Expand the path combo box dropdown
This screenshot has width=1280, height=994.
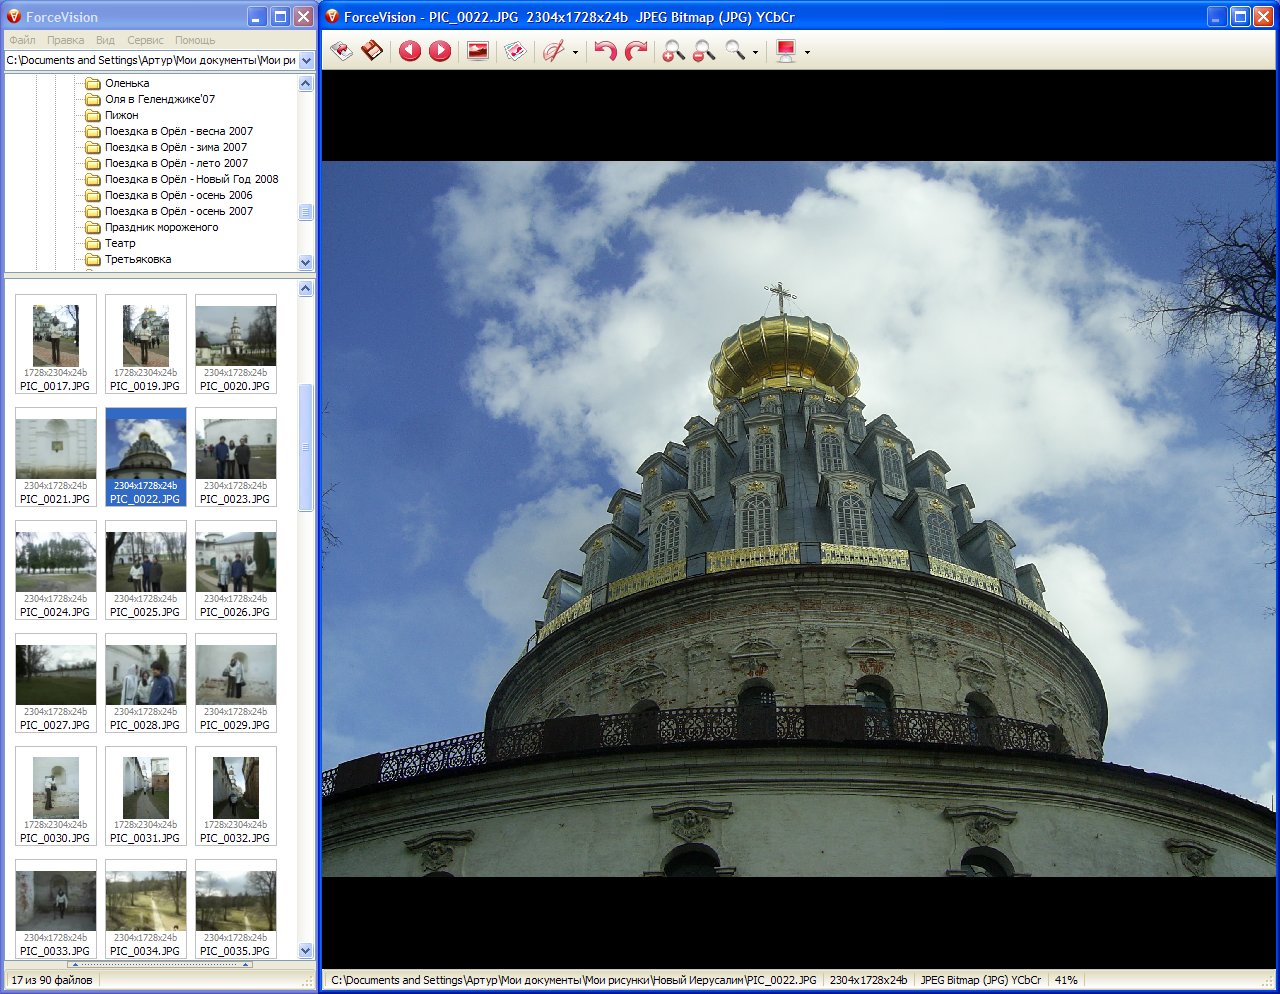tap(306, 60)
